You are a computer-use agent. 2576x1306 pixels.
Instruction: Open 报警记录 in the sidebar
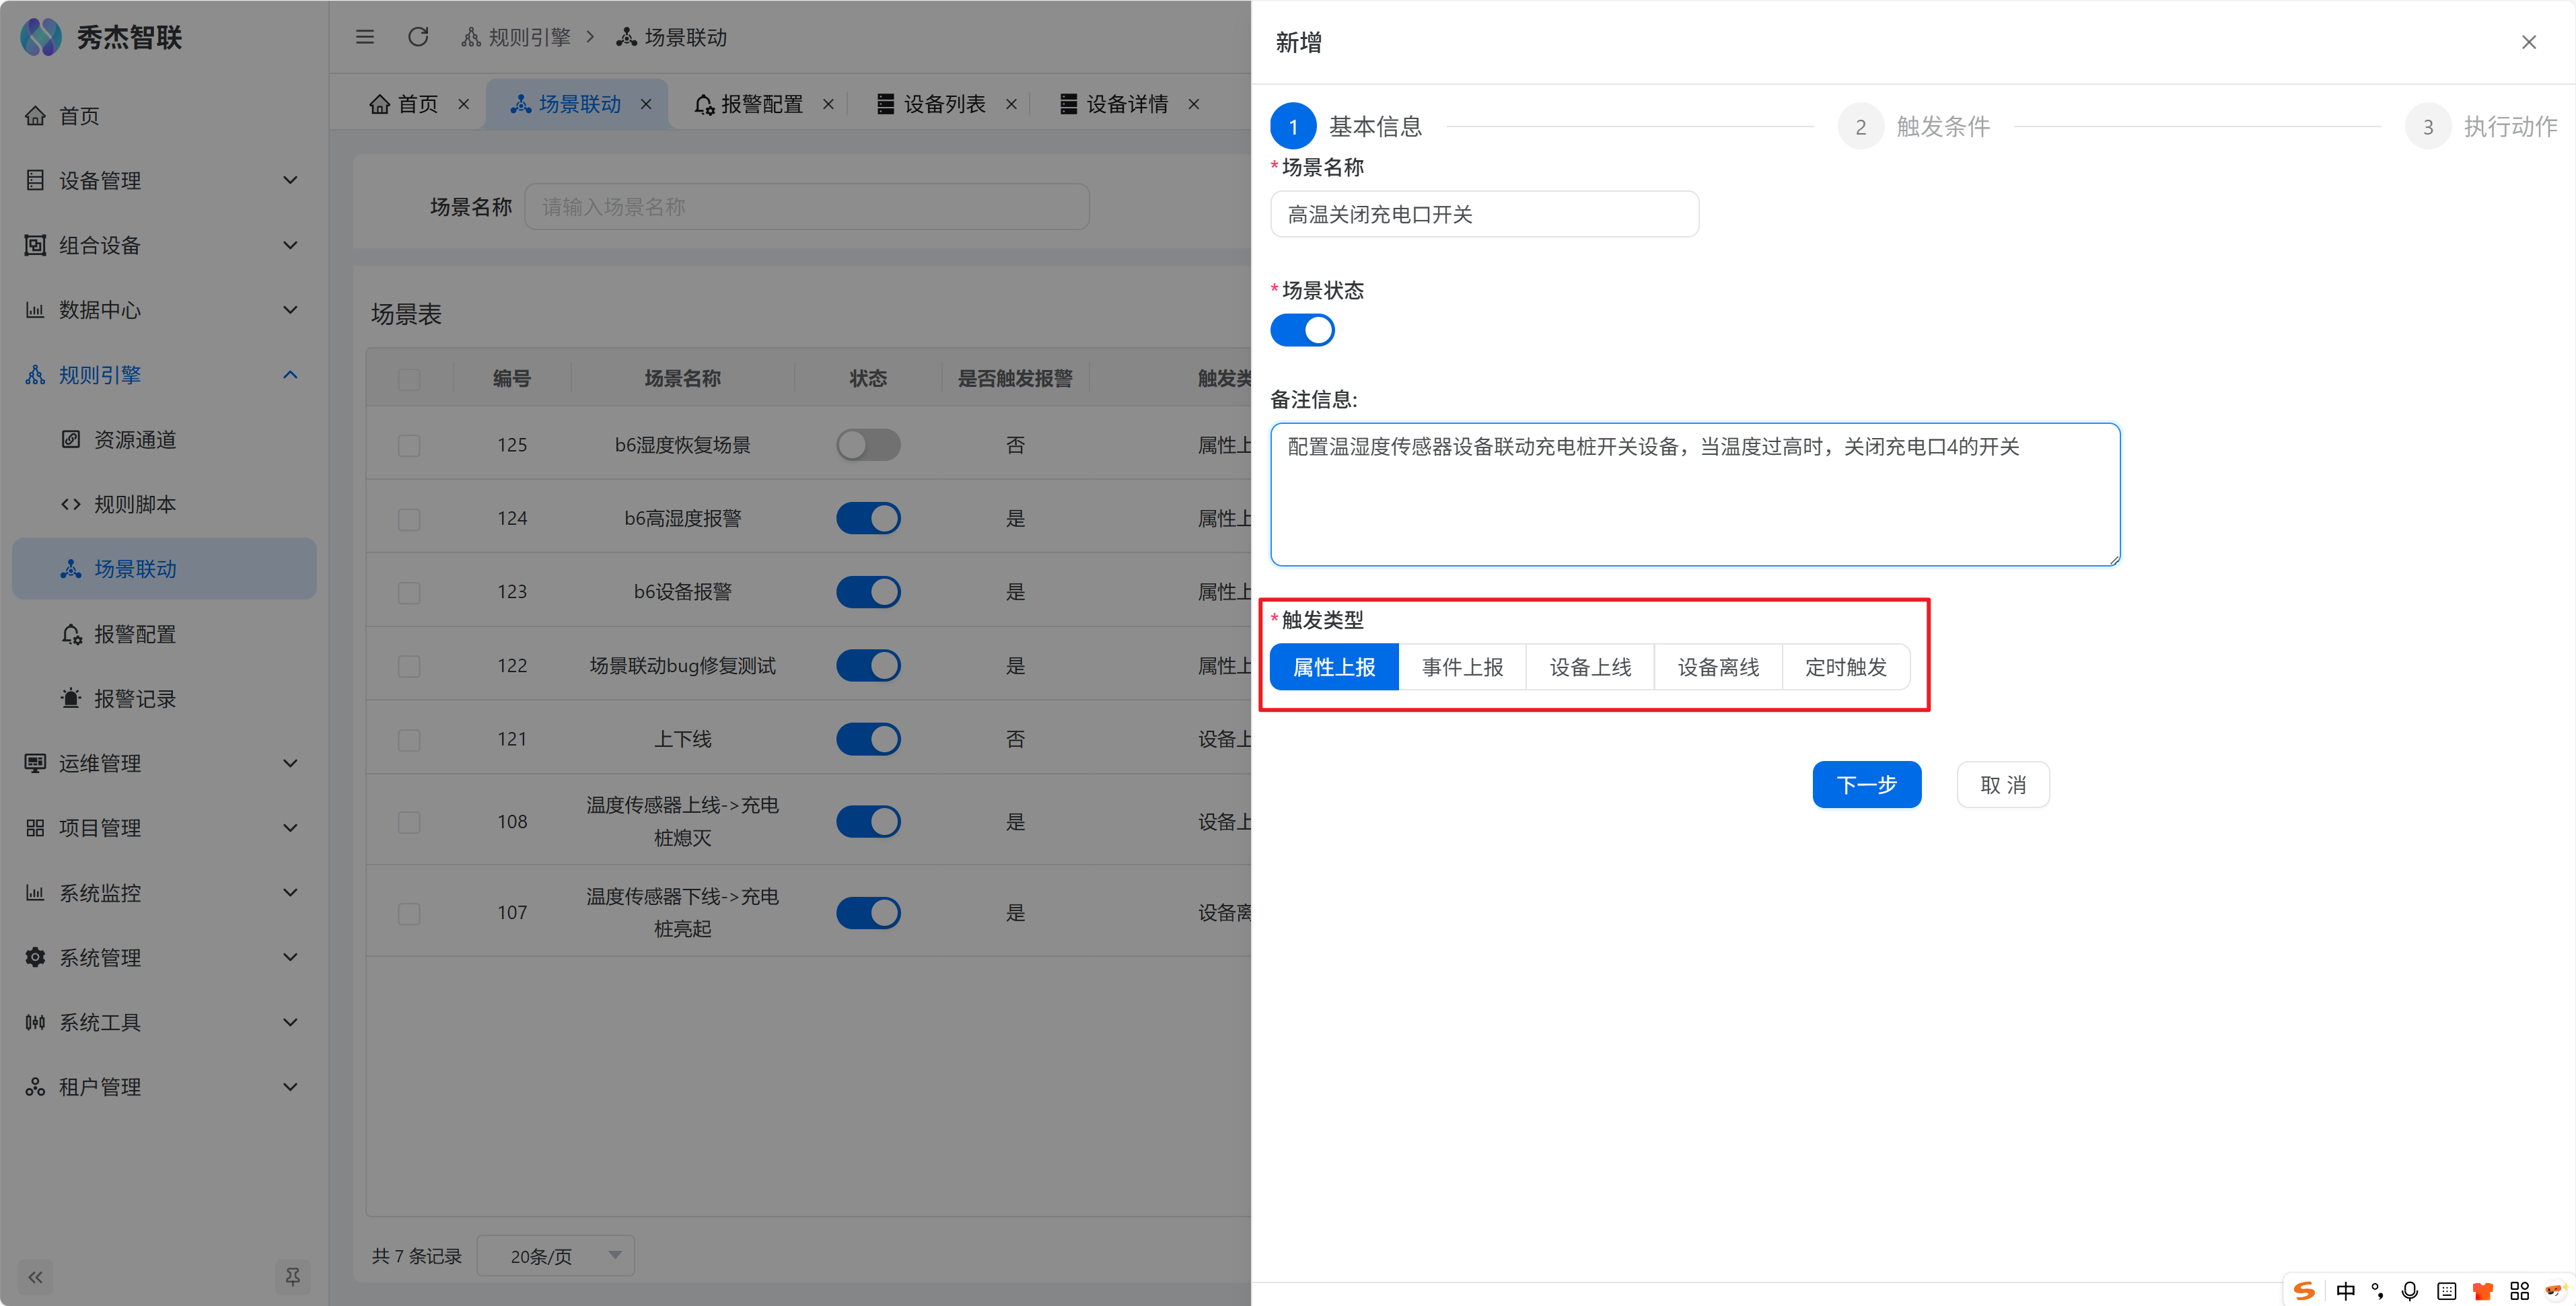(x=134, y=699)
